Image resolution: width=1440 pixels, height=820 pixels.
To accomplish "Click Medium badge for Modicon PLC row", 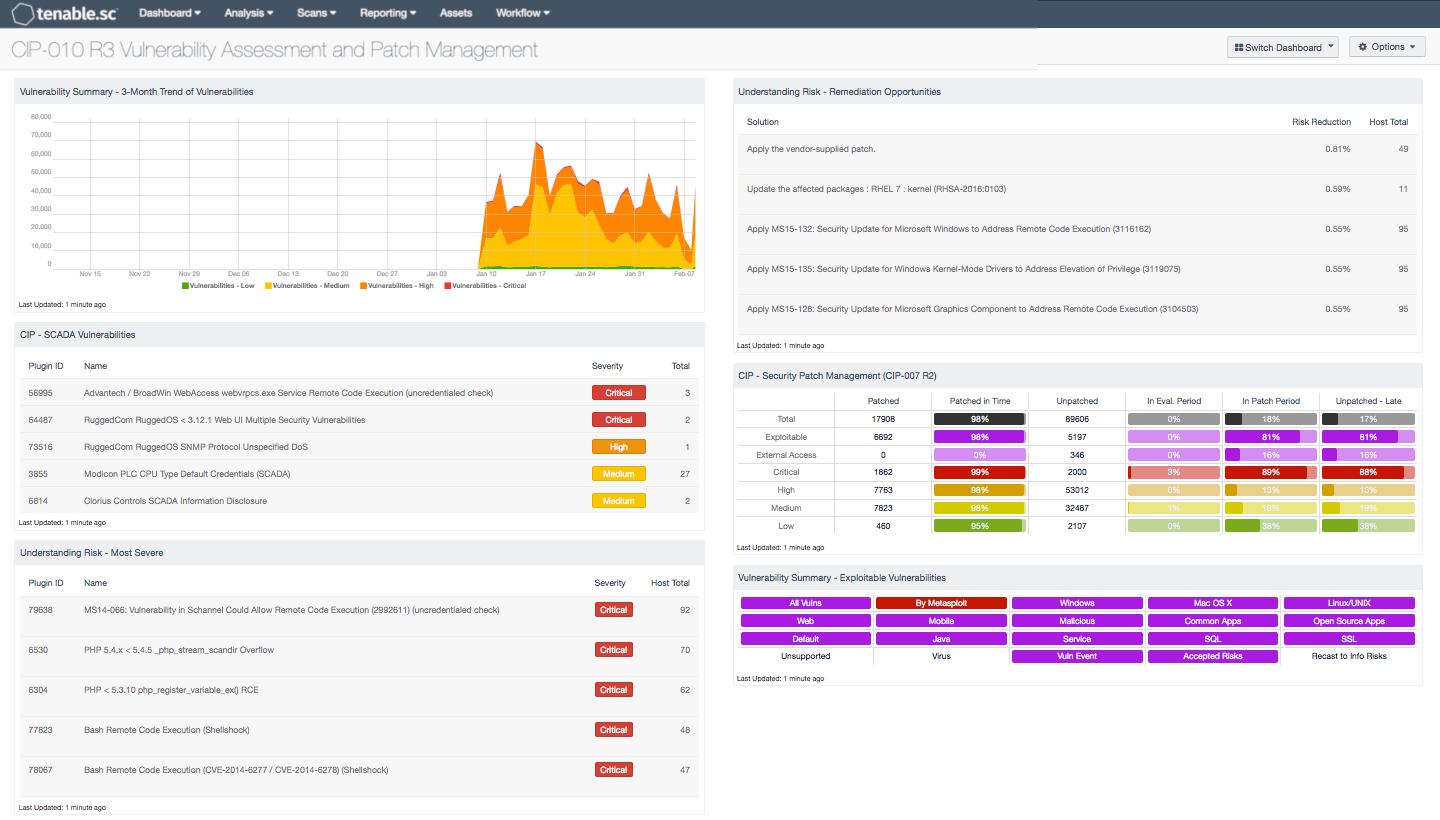I will click(x=619, y=474).
